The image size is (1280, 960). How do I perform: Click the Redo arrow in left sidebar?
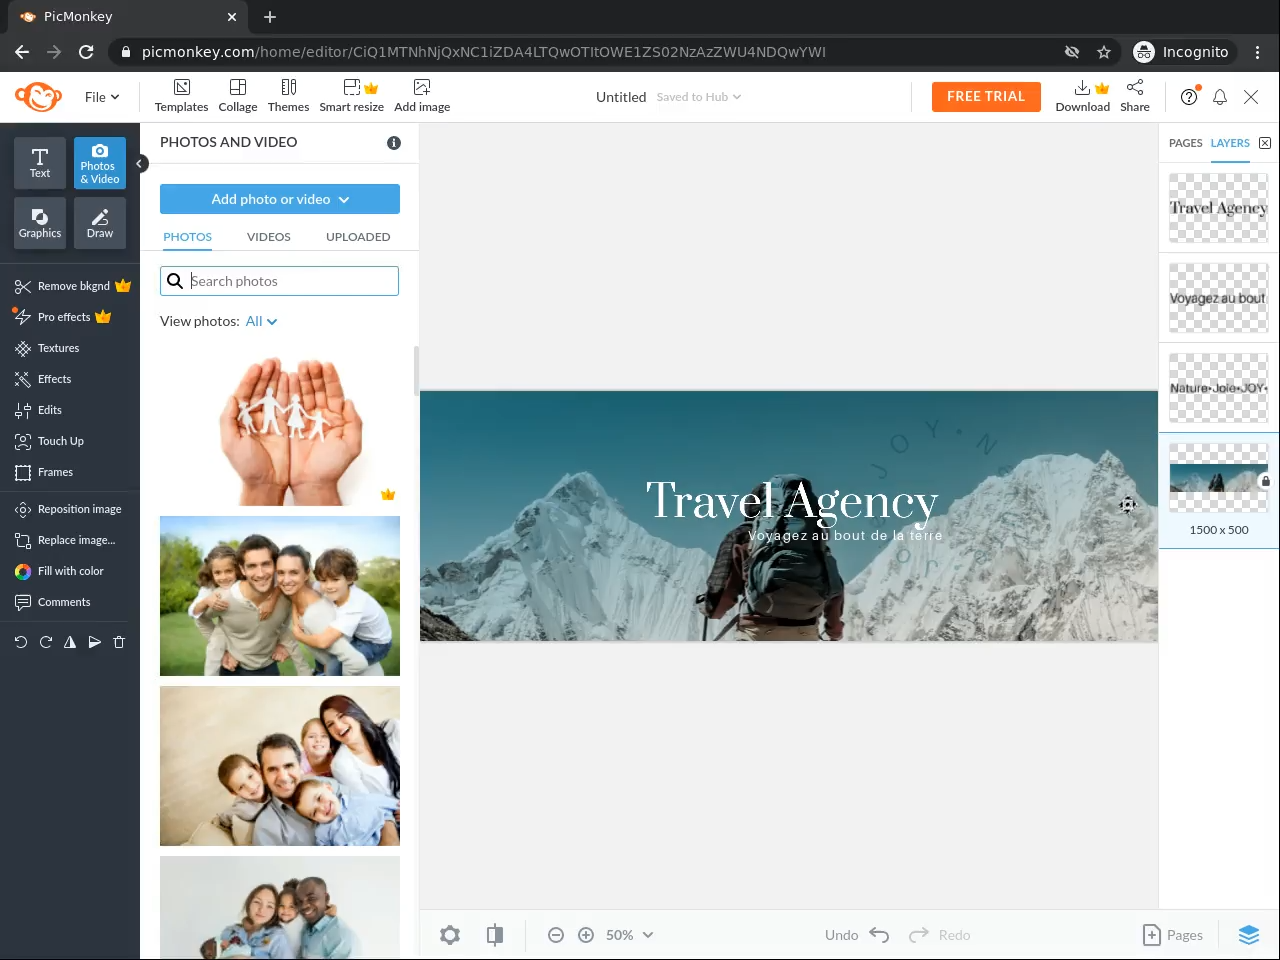(x=45, y=642)
